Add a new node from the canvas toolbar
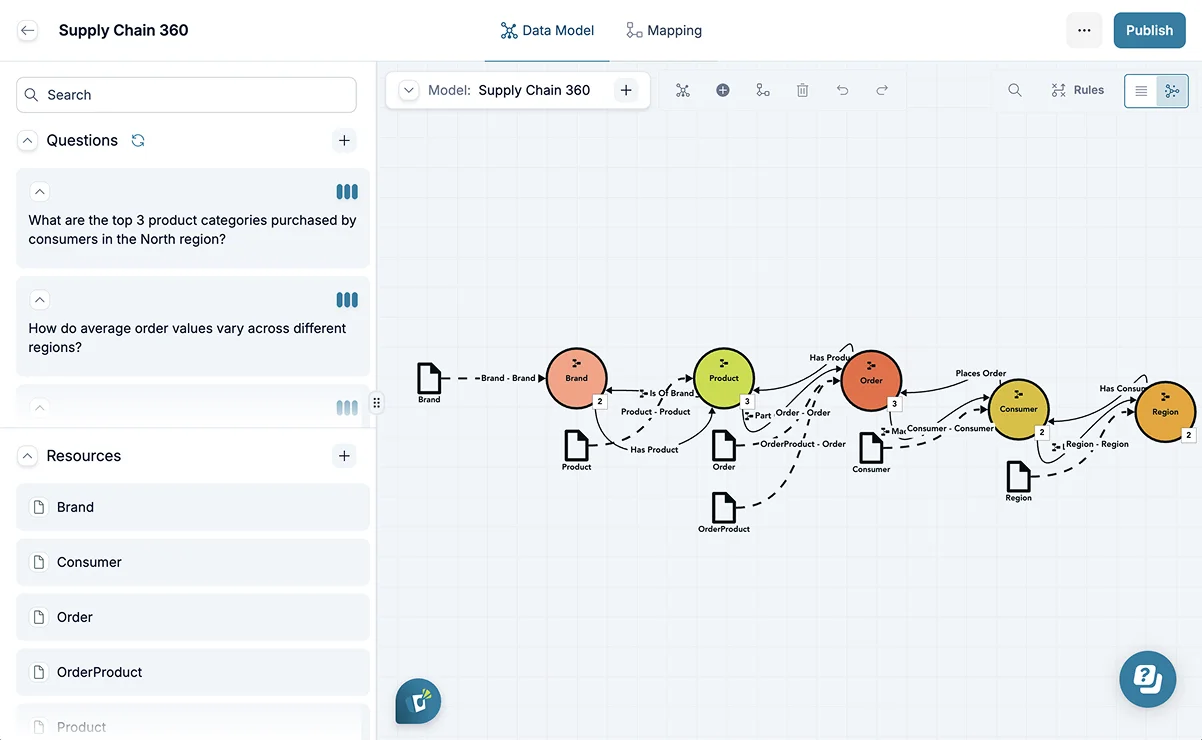 tap(723, 90)
